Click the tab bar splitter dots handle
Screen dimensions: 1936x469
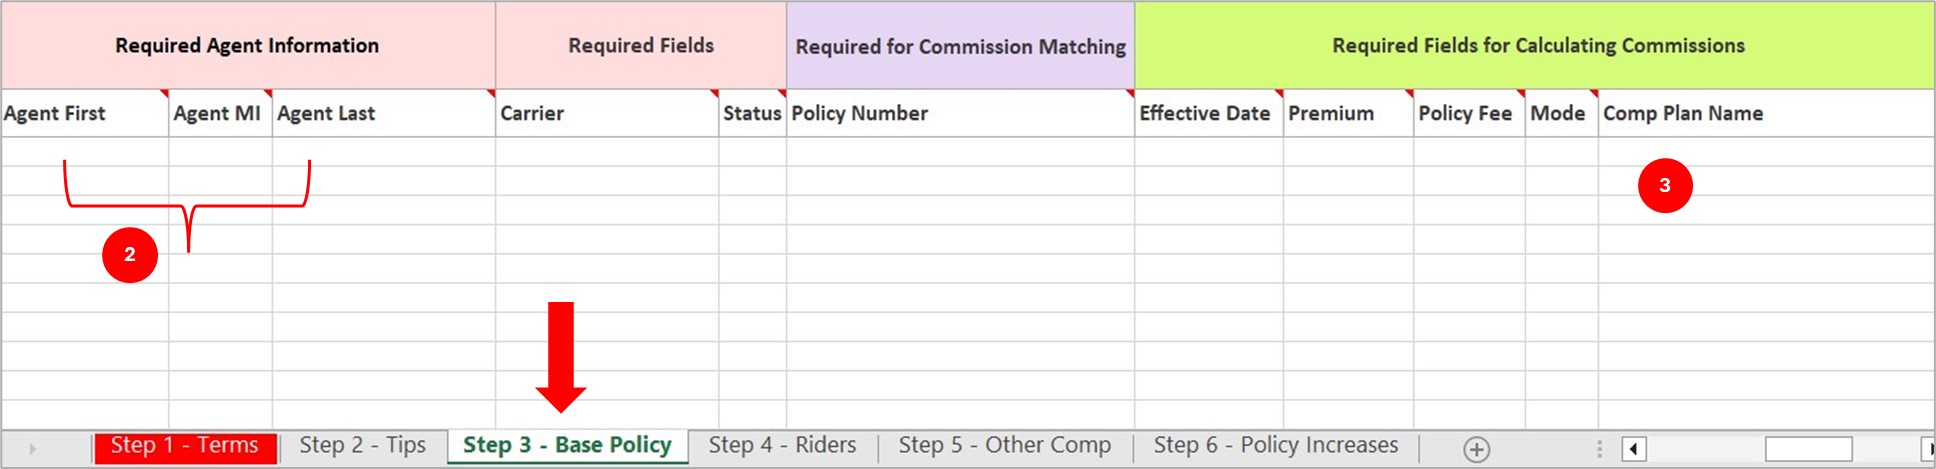point(1599,449)
